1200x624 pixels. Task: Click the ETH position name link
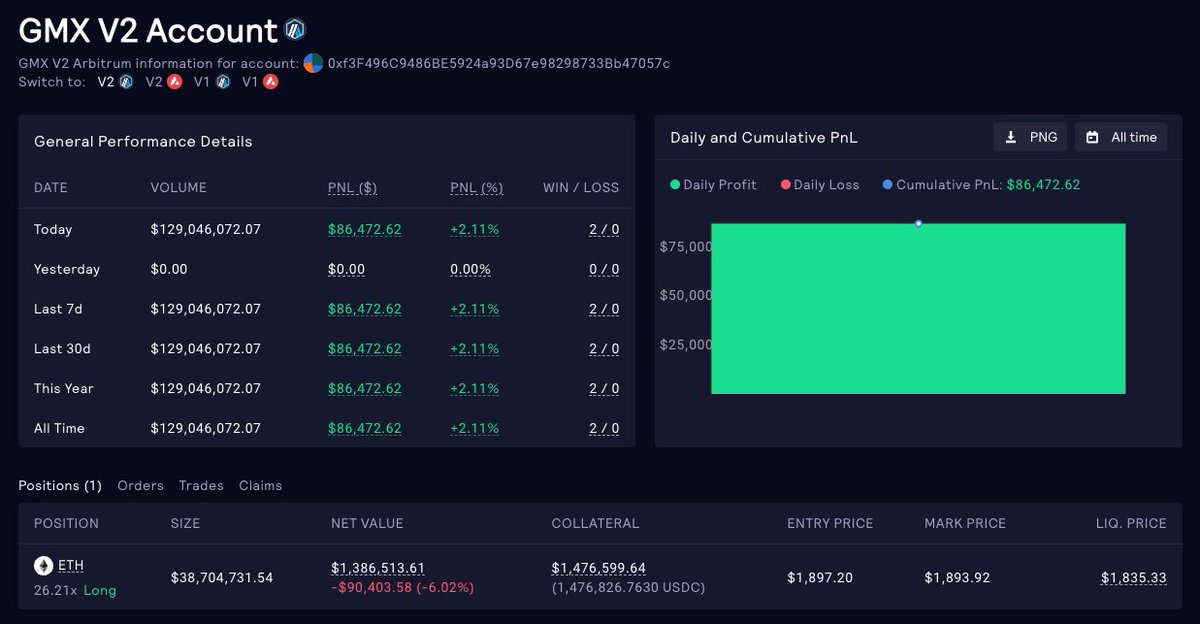71,565
